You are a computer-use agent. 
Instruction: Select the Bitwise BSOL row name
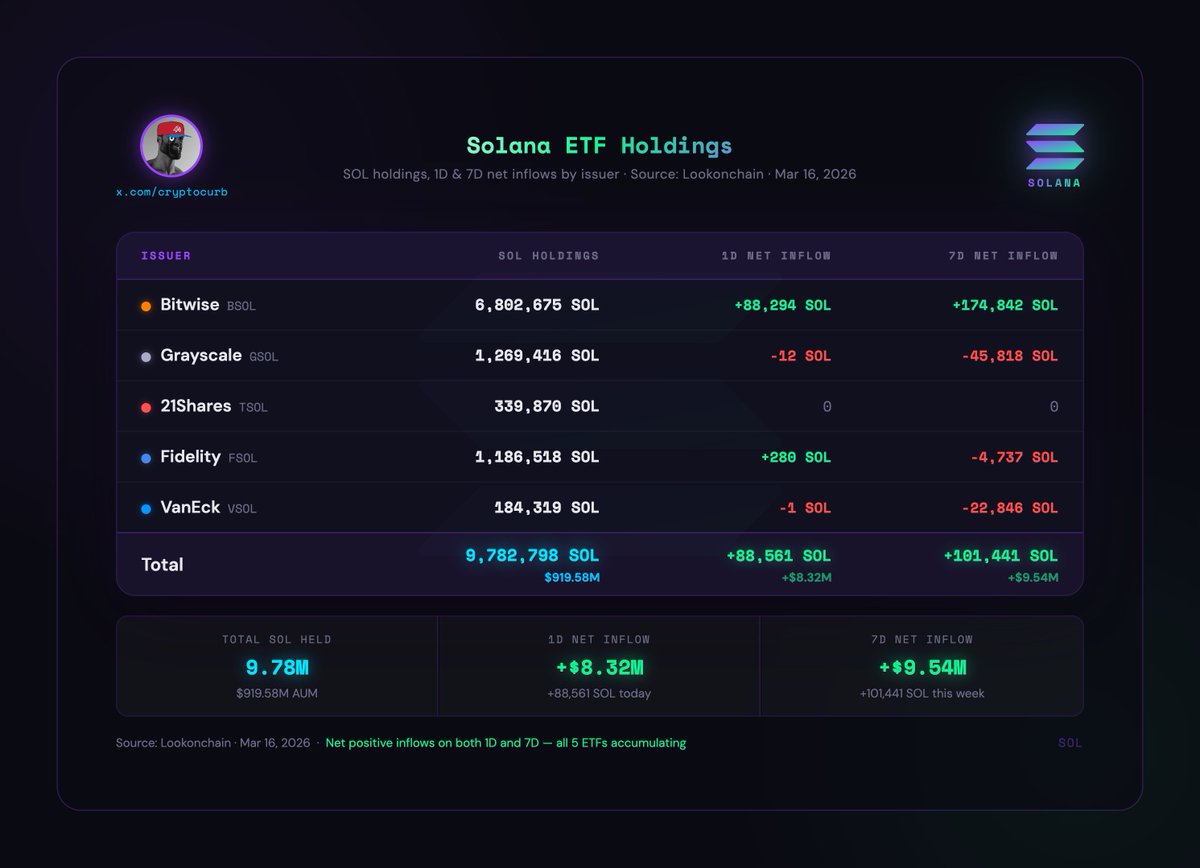click(x=190, y=305)
